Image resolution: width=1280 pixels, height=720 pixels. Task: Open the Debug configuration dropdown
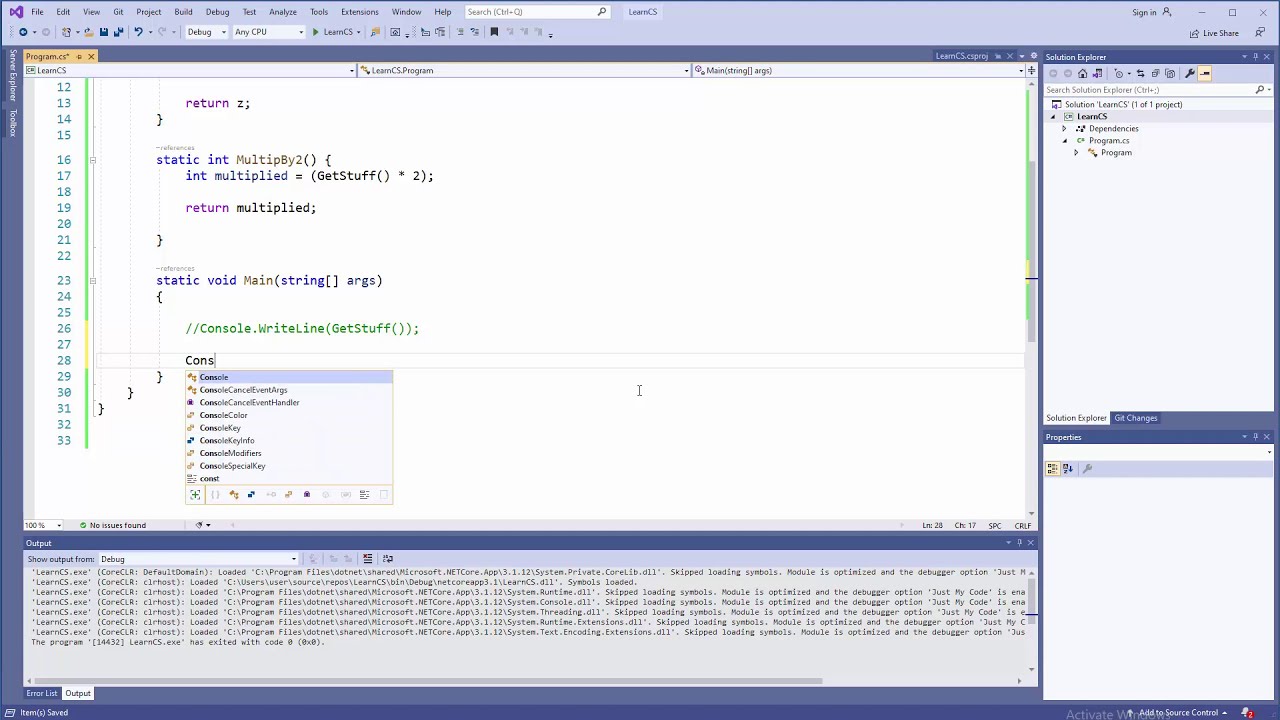coord(223,32)
